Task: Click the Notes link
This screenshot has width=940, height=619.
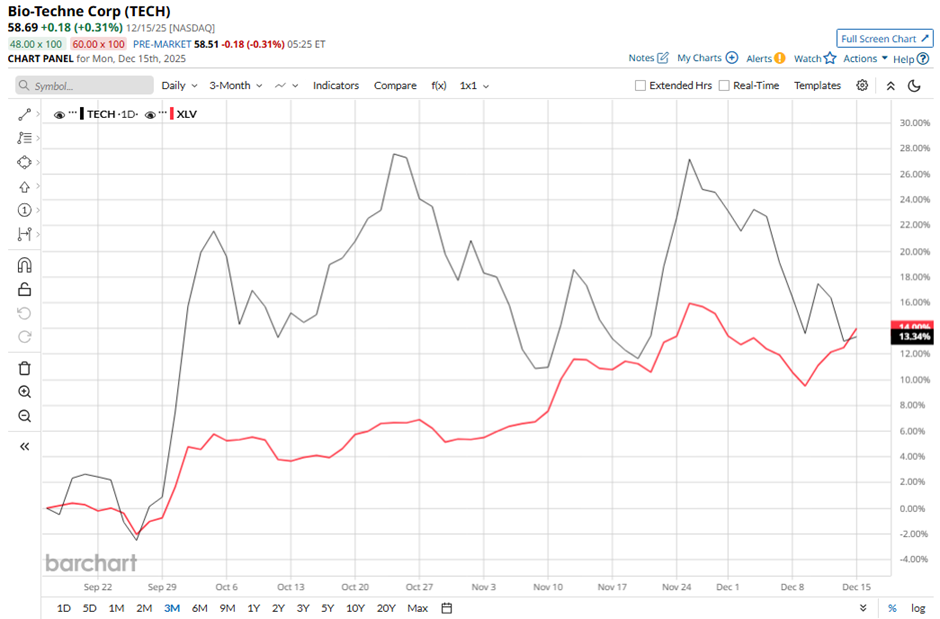Action: point(641,58)
